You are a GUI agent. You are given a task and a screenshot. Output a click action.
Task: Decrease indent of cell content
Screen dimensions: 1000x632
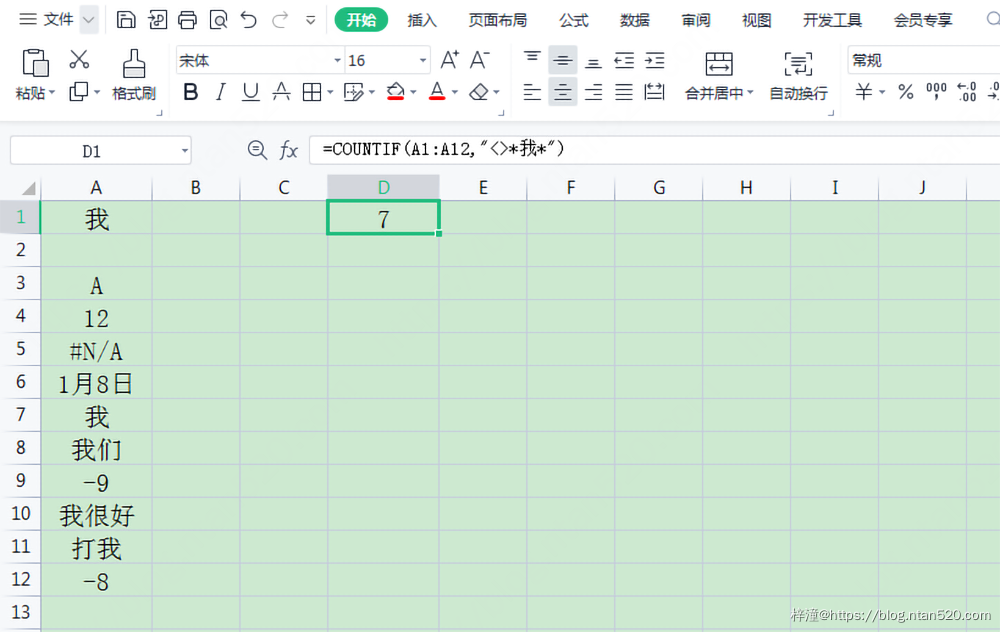624,61
